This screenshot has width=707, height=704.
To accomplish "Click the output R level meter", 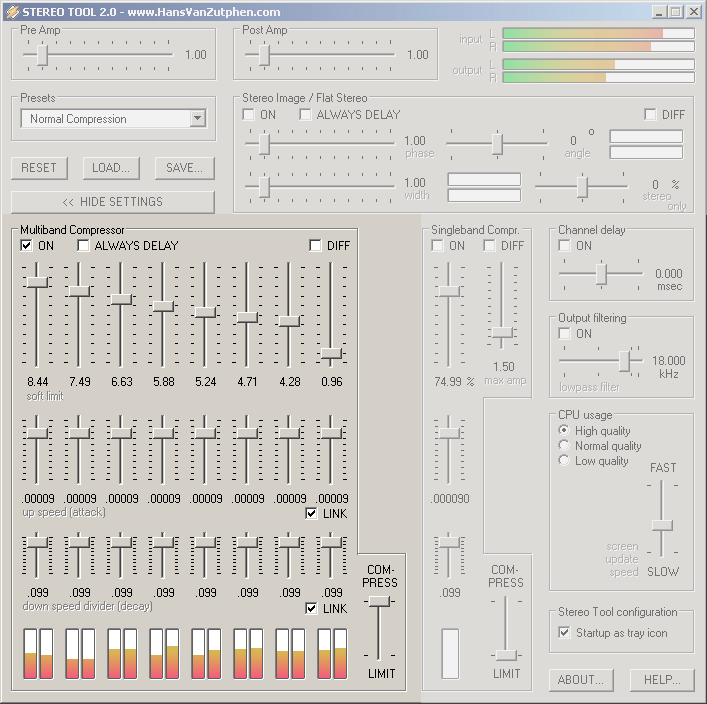I will 598,78.
